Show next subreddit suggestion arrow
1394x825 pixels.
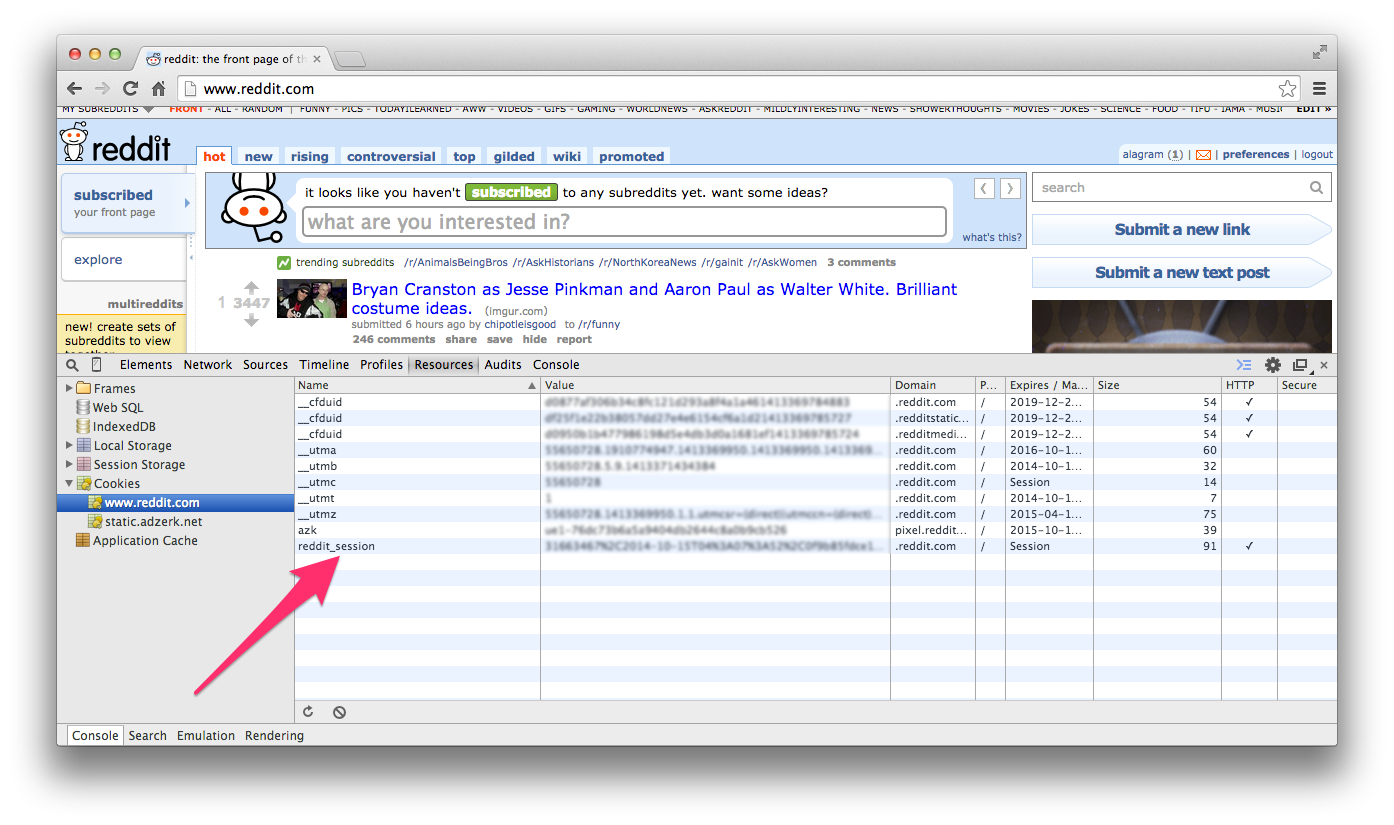1011,188
